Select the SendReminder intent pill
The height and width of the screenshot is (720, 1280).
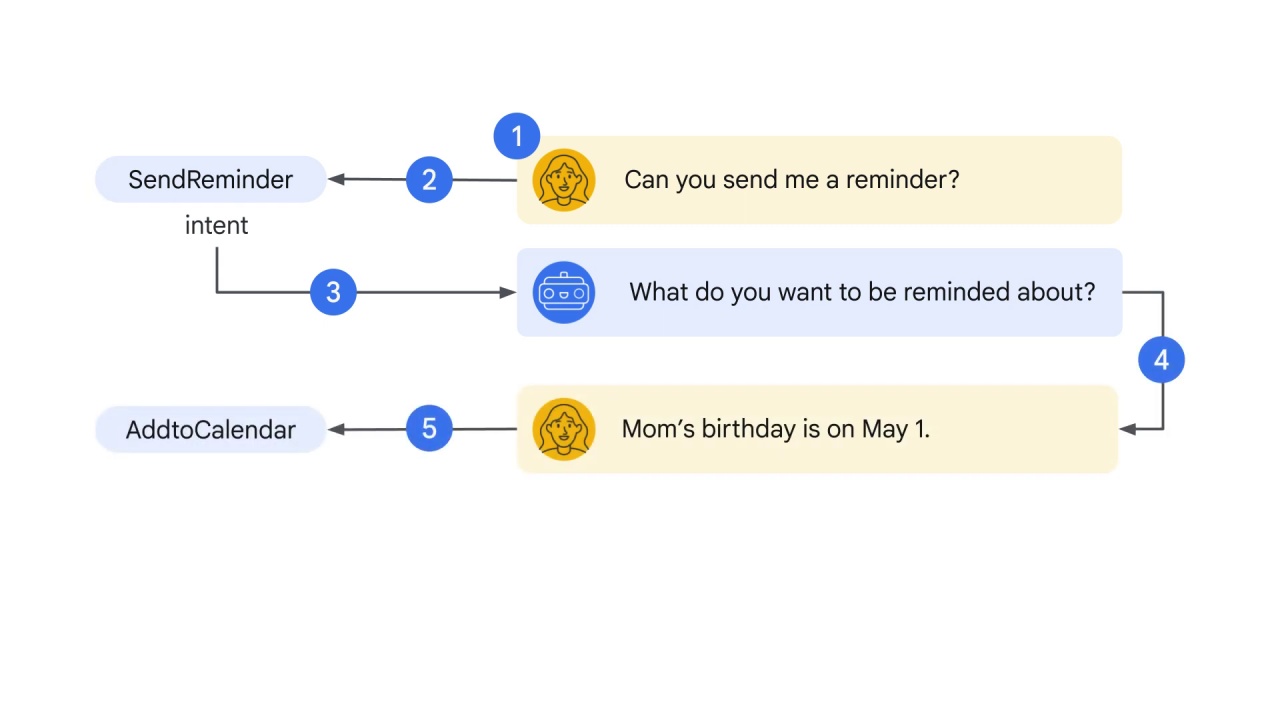[x=211, y=180]
